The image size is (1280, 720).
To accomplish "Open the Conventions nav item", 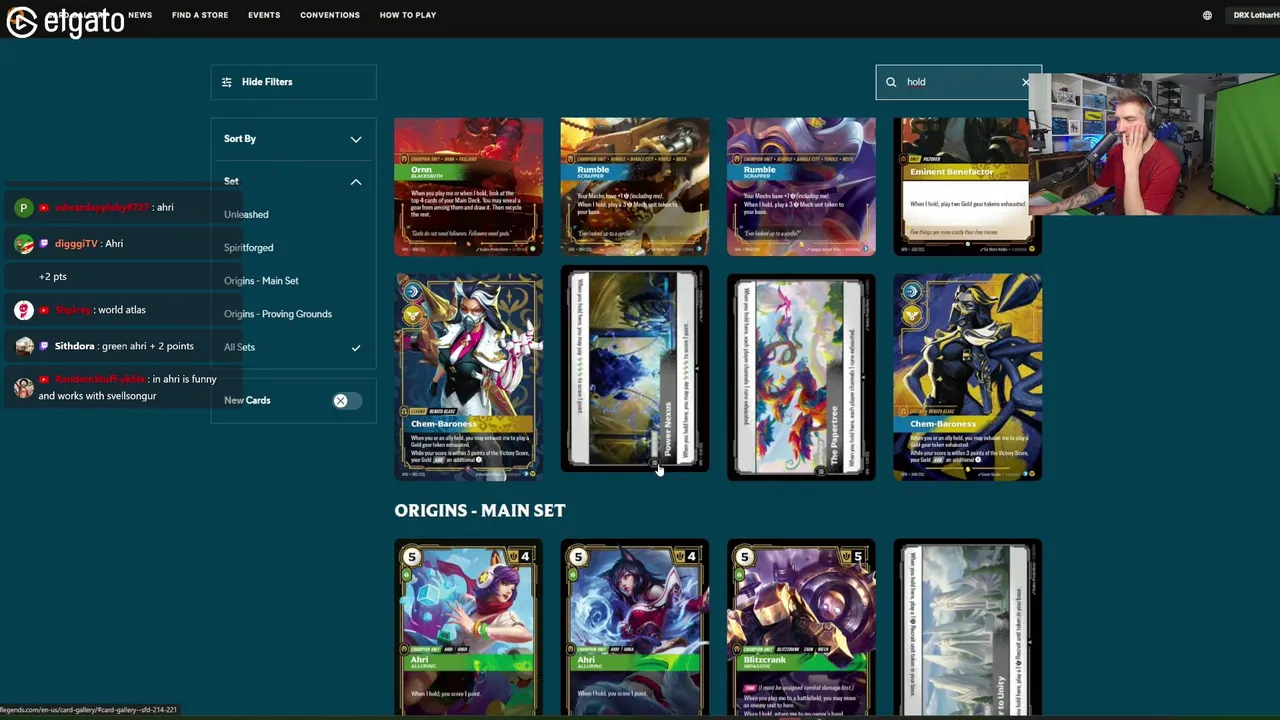I will (330, 15).
